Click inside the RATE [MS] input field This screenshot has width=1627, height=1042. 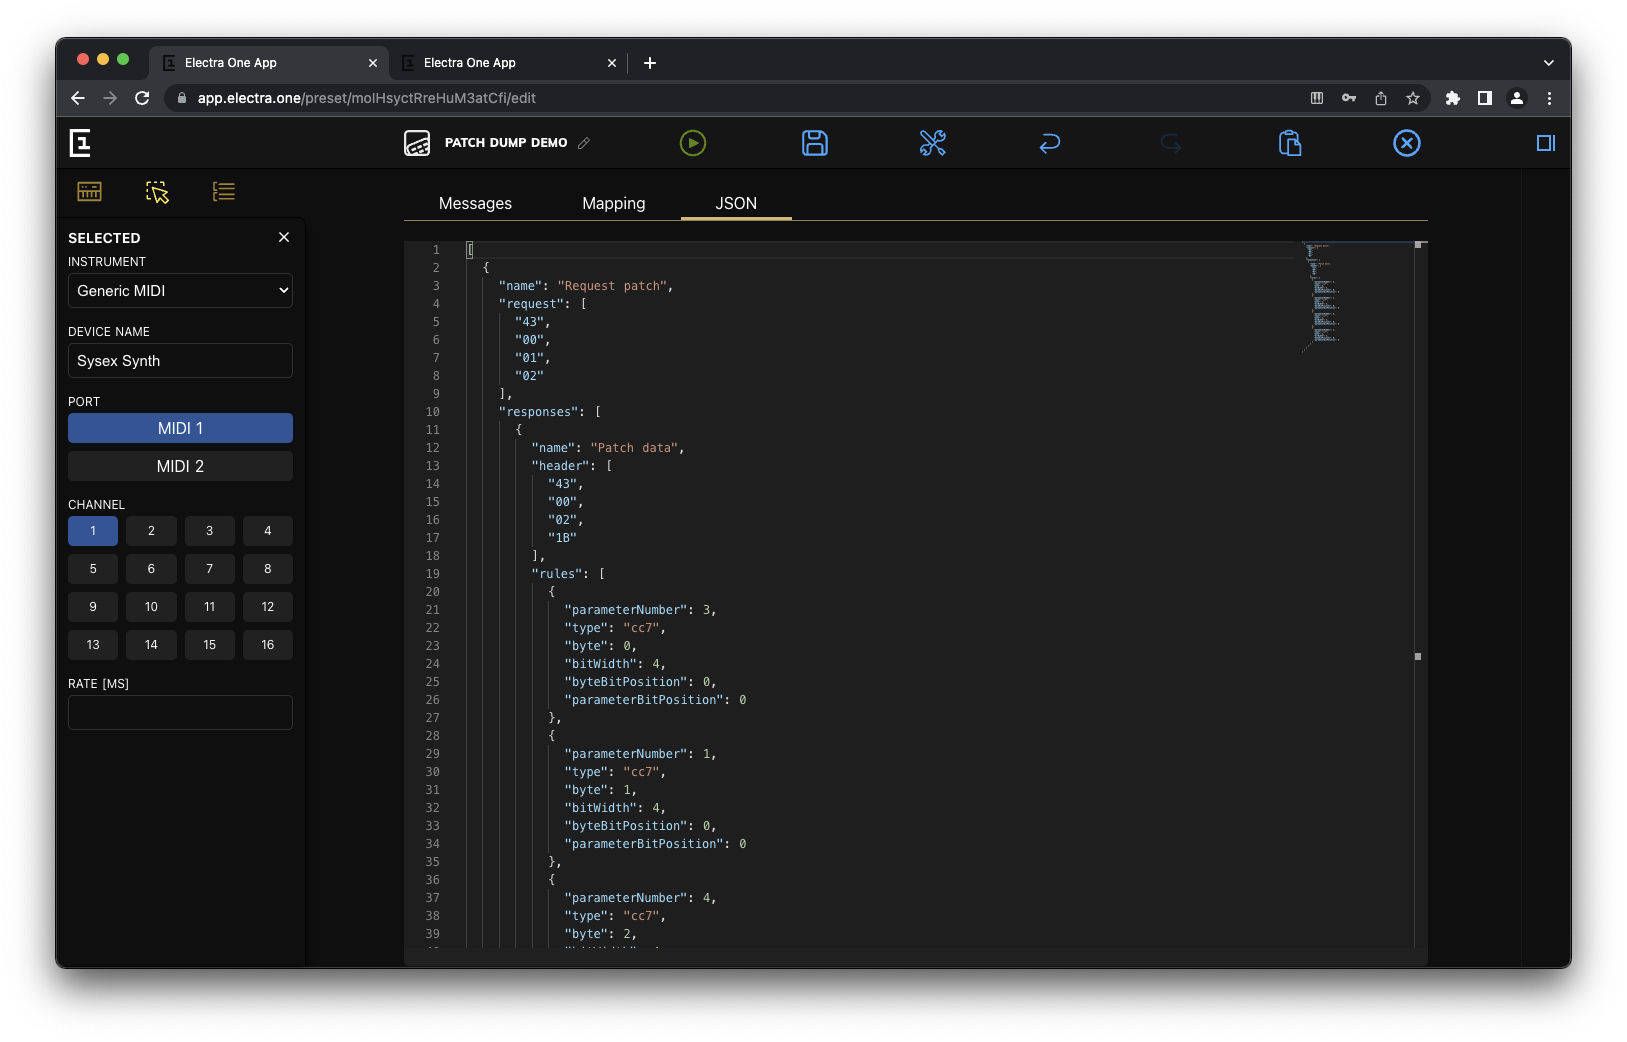tap(180, 712)
